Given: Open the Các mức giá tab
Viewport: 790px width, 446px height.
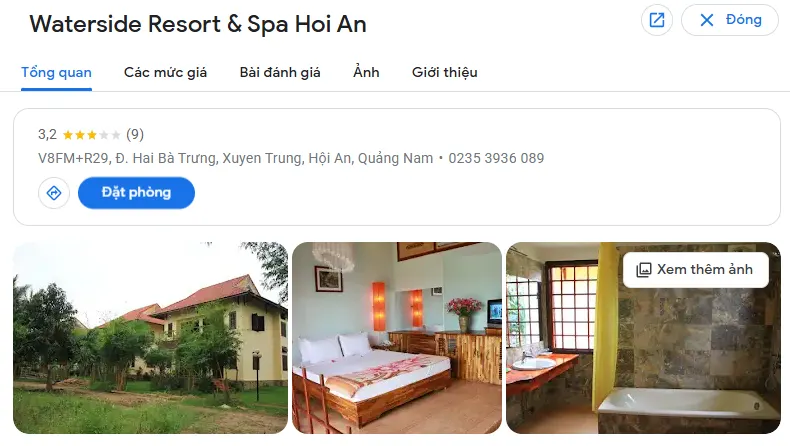Looking at the screenshot, I should pyautogui.click(x=165, y=73).
